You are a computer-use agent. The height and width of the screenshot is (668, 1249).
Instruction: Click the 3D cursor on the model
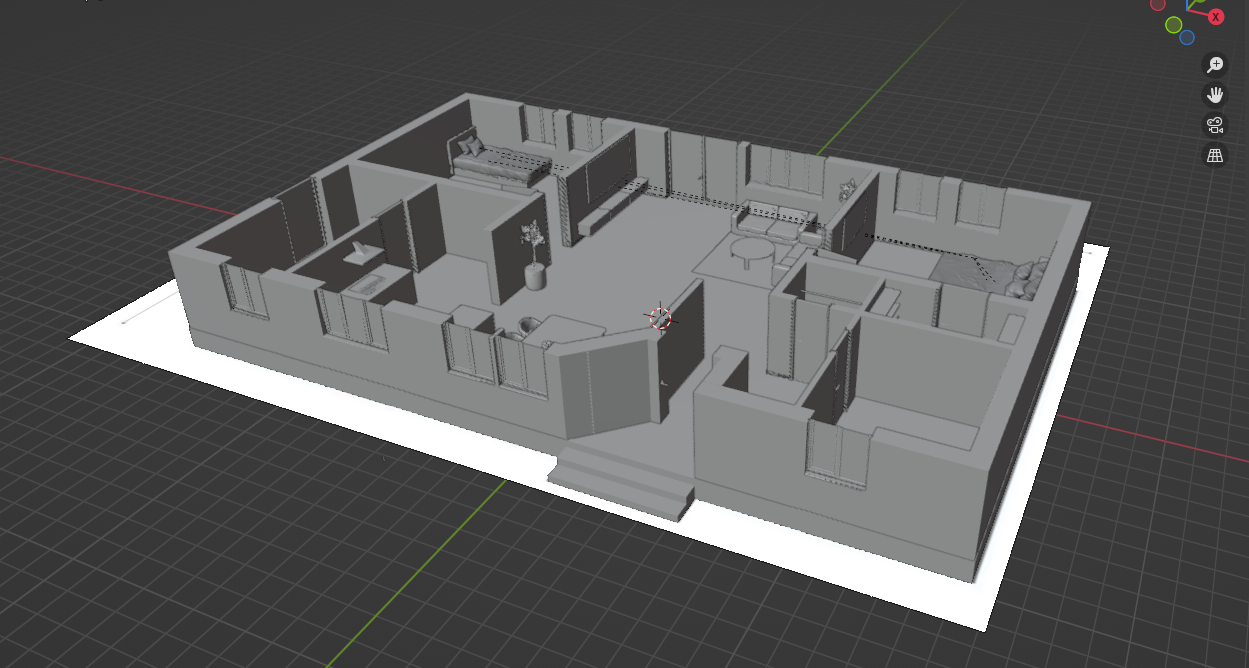coord(660,318)
